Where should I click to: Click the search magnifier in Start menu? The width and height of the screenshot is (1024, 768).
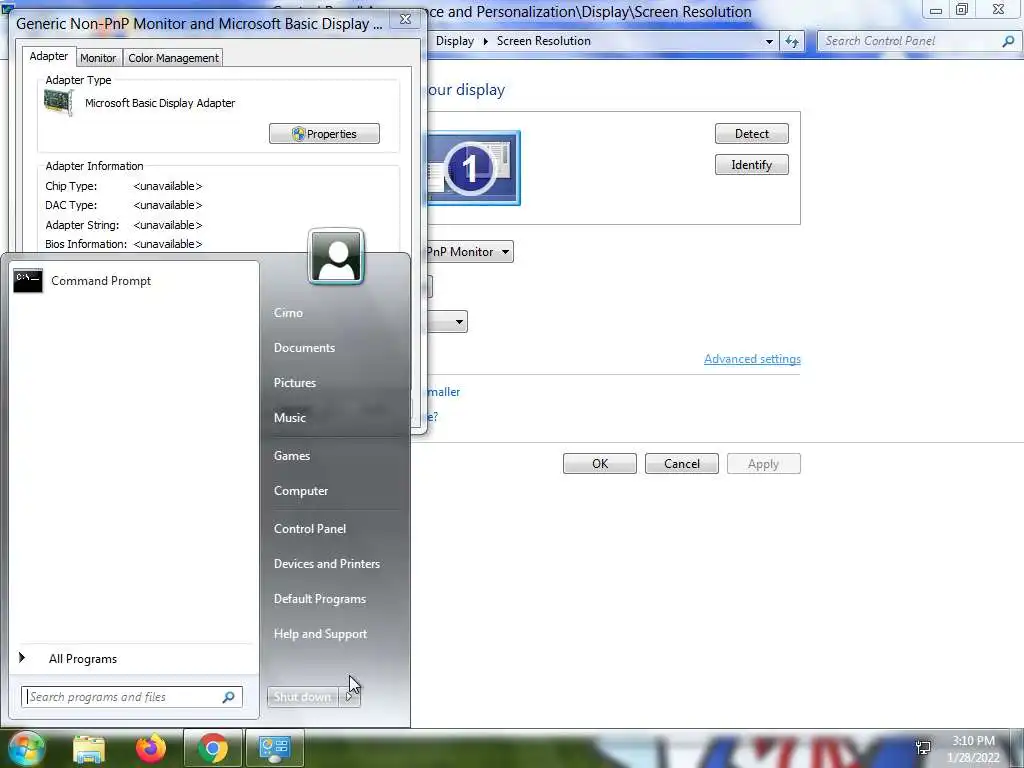point(229,697)
